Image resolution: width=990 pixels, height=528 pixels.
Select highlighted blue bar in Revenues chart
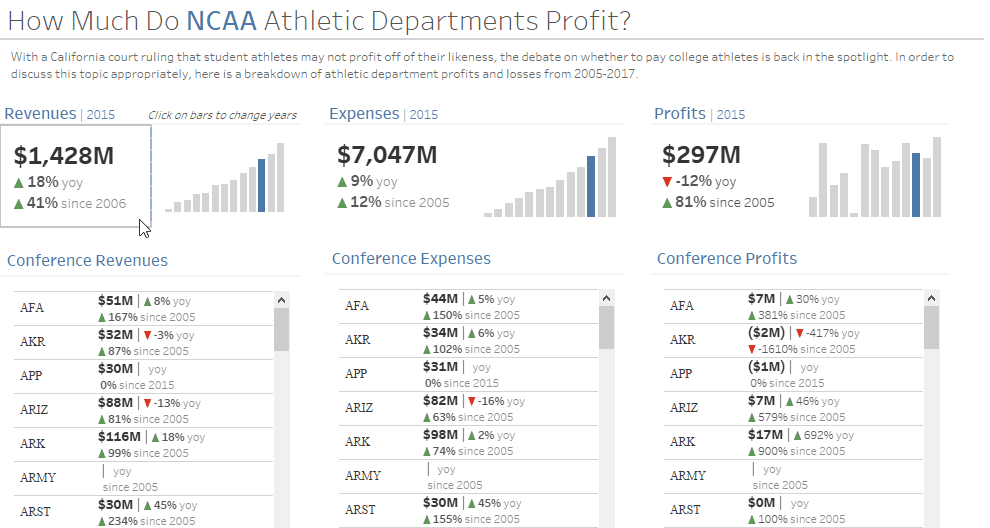261,185
